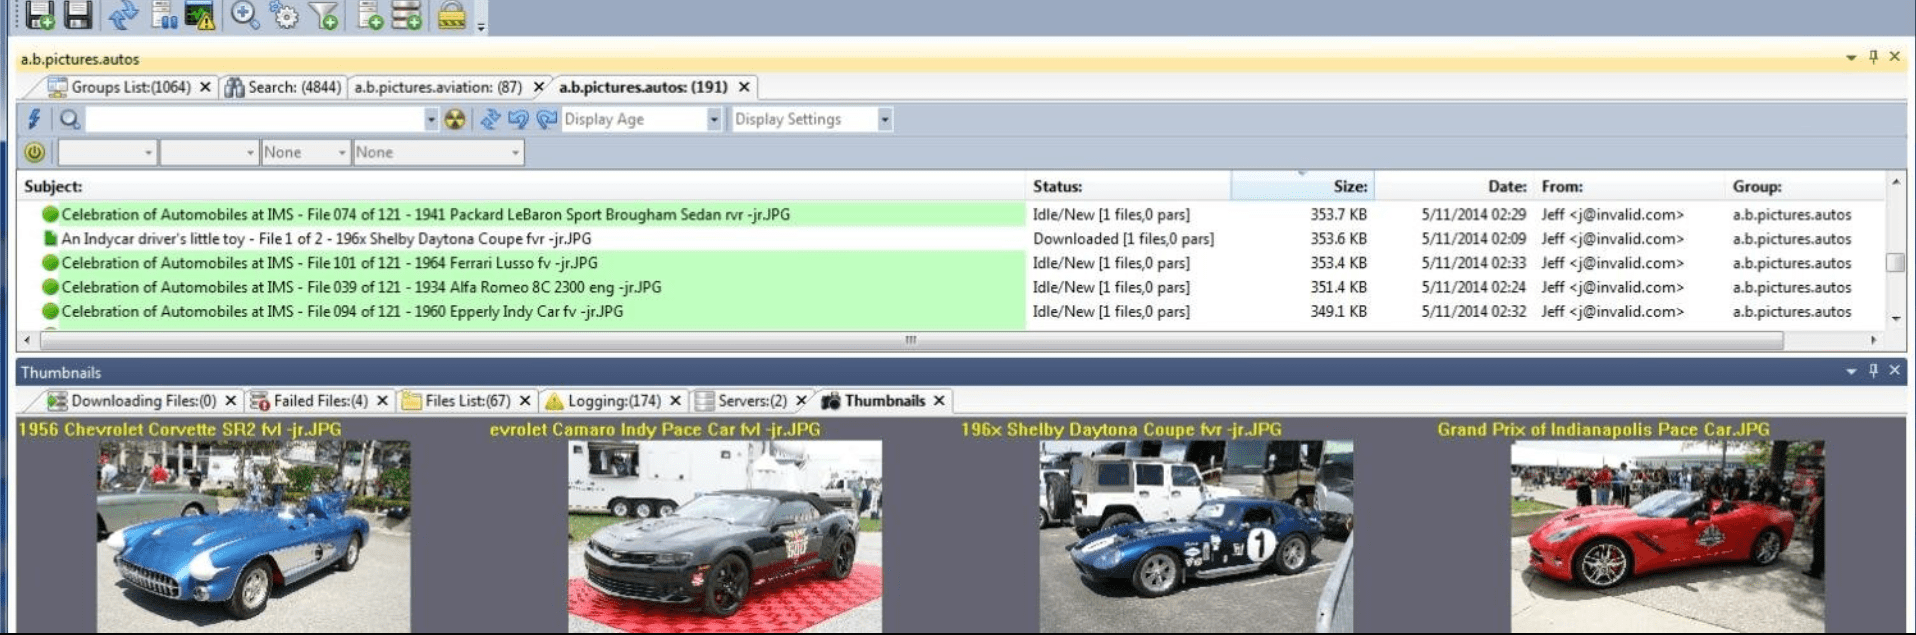Close the Groups List tab
The width and height of the screenshot is (1916, 635).
205,87
